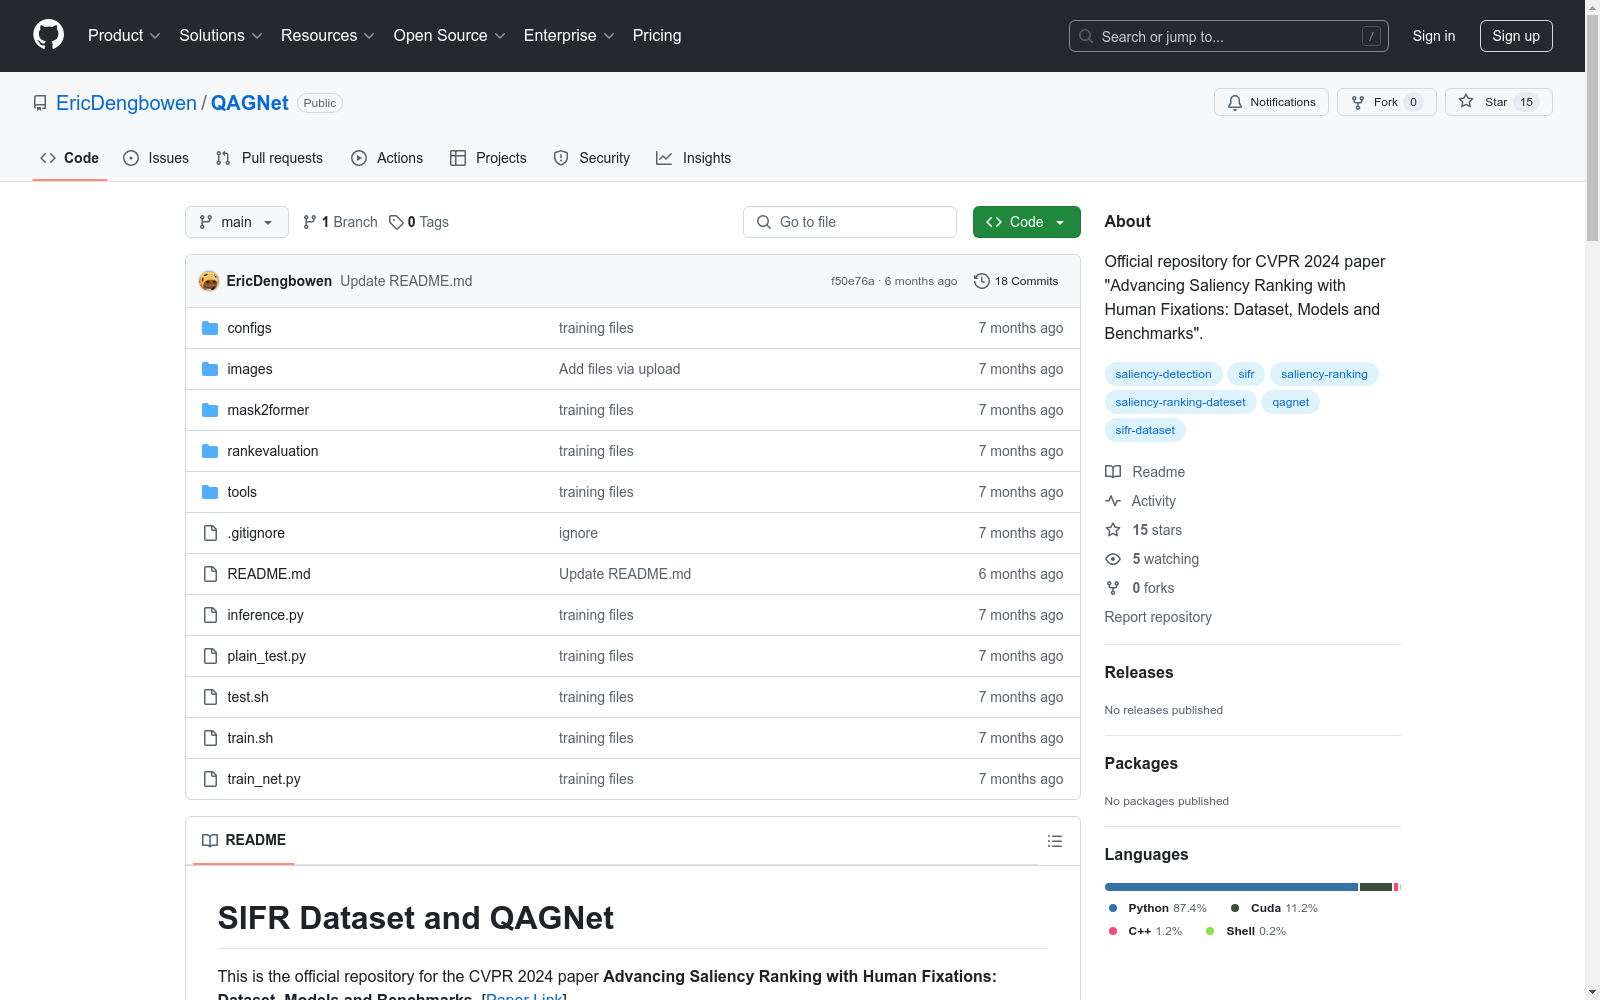The height and width of the screenshot is (1000, 1600).
Task: Open the QAGNet repository name link
Action: (250, 103)
